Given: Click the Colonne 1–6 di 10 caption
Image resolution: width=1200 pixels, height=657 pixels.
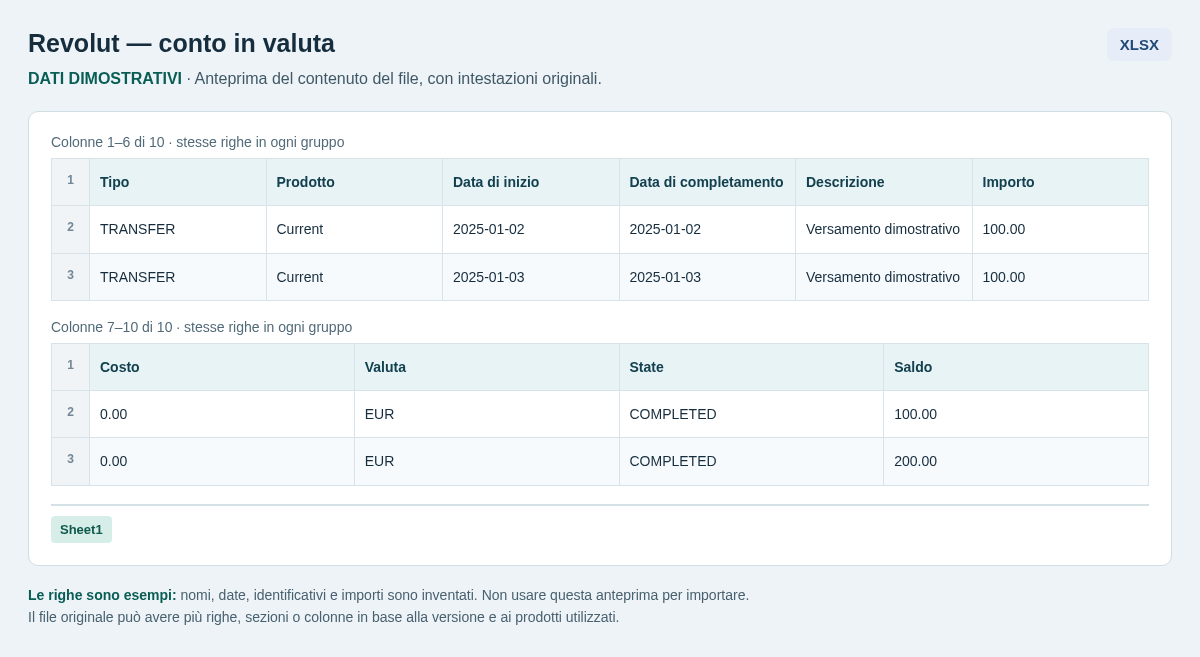Looking at the screenshot, I should coord(198,142).
